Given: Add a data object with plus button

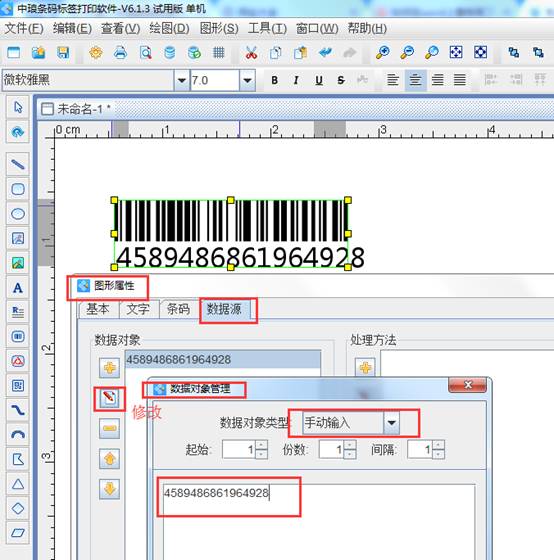Looking at the screenshot, I should click(109, 368).
